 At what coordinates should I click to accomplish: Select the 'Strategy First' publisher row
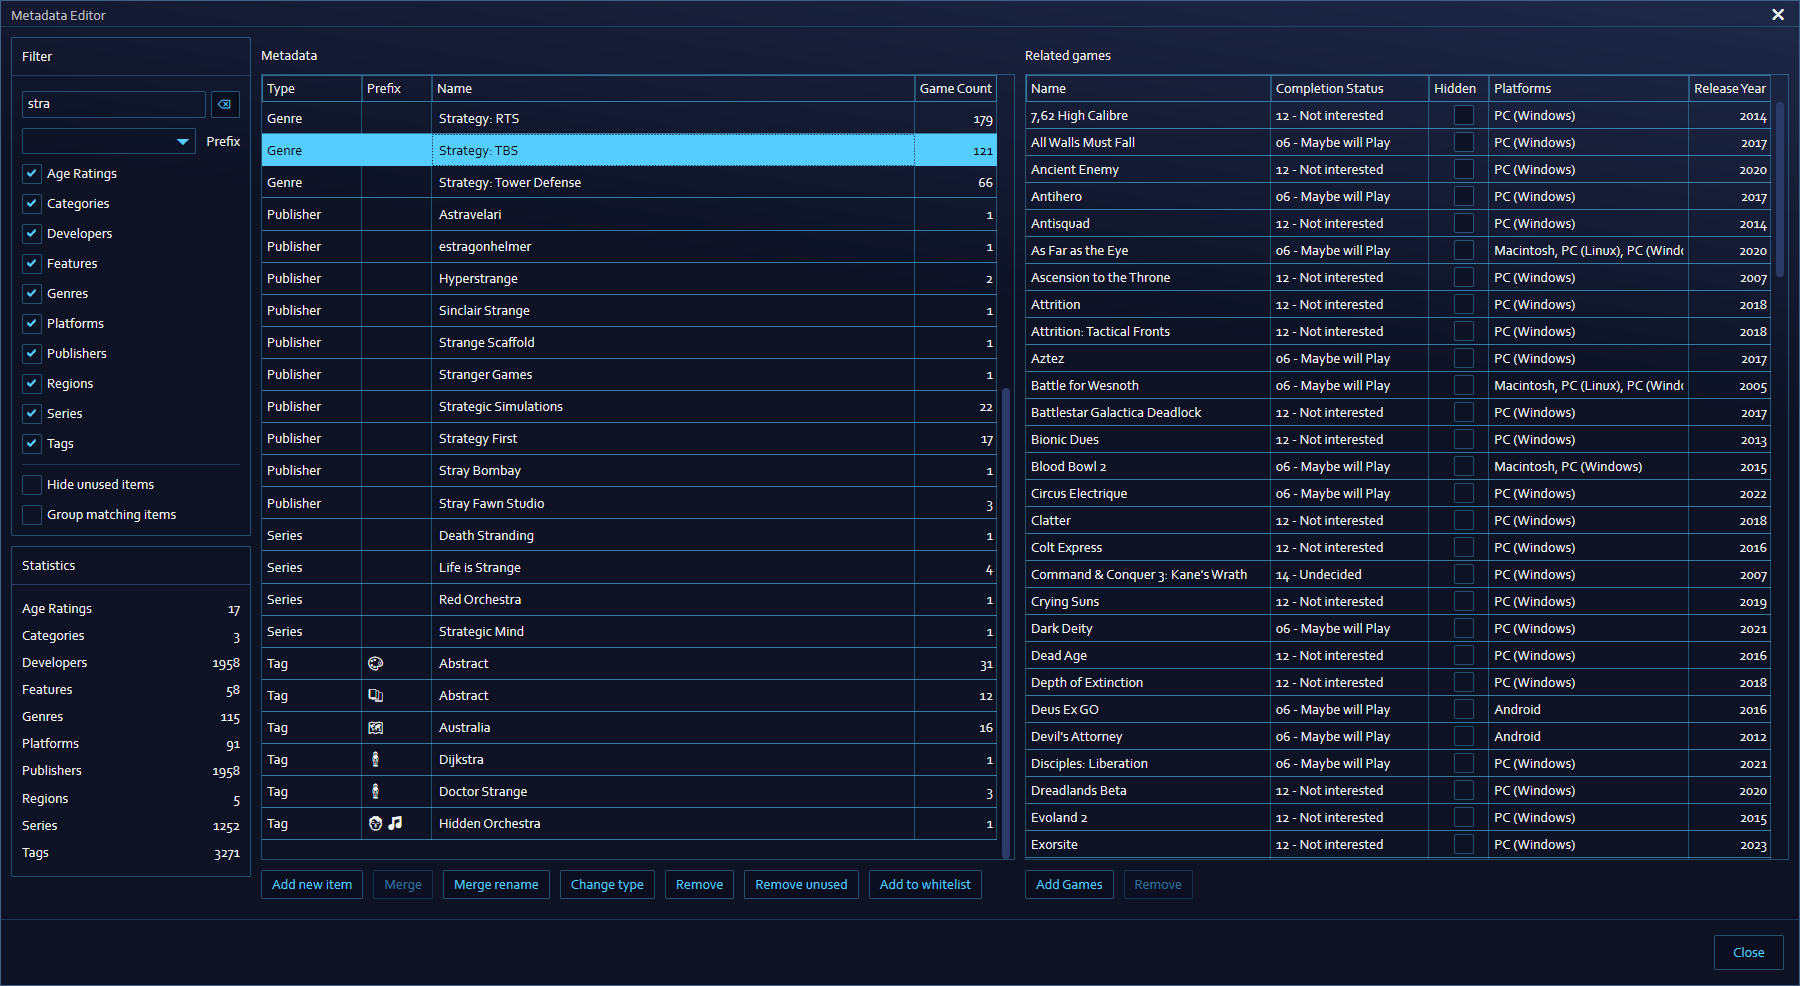(629, 439)
